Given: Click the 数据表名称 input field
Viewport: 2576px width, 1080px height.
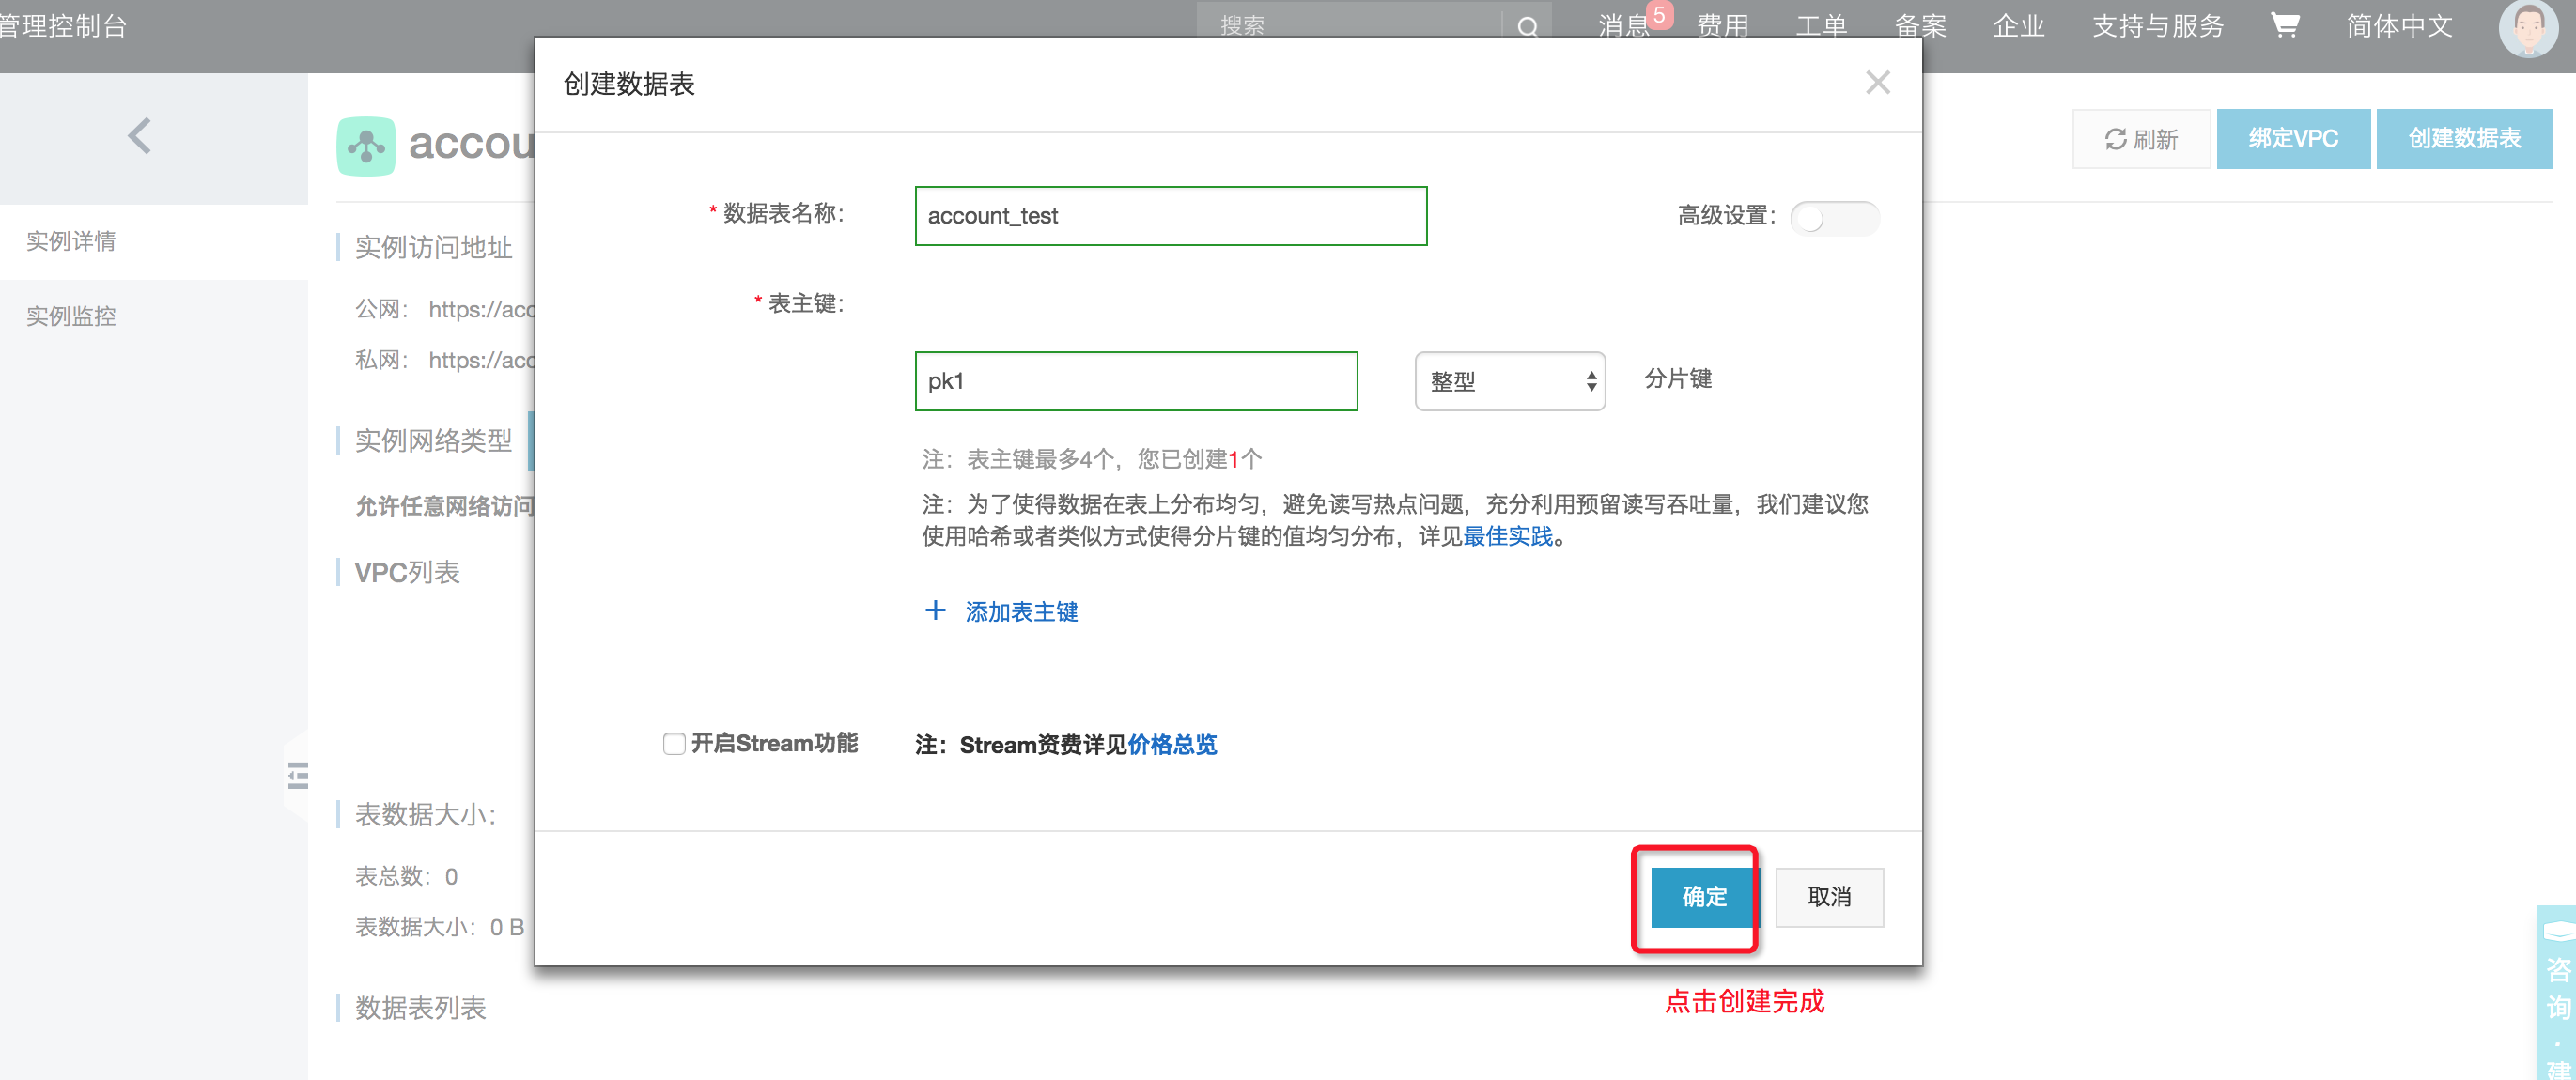Looking at the screenshot, I should click(1172, 213).
